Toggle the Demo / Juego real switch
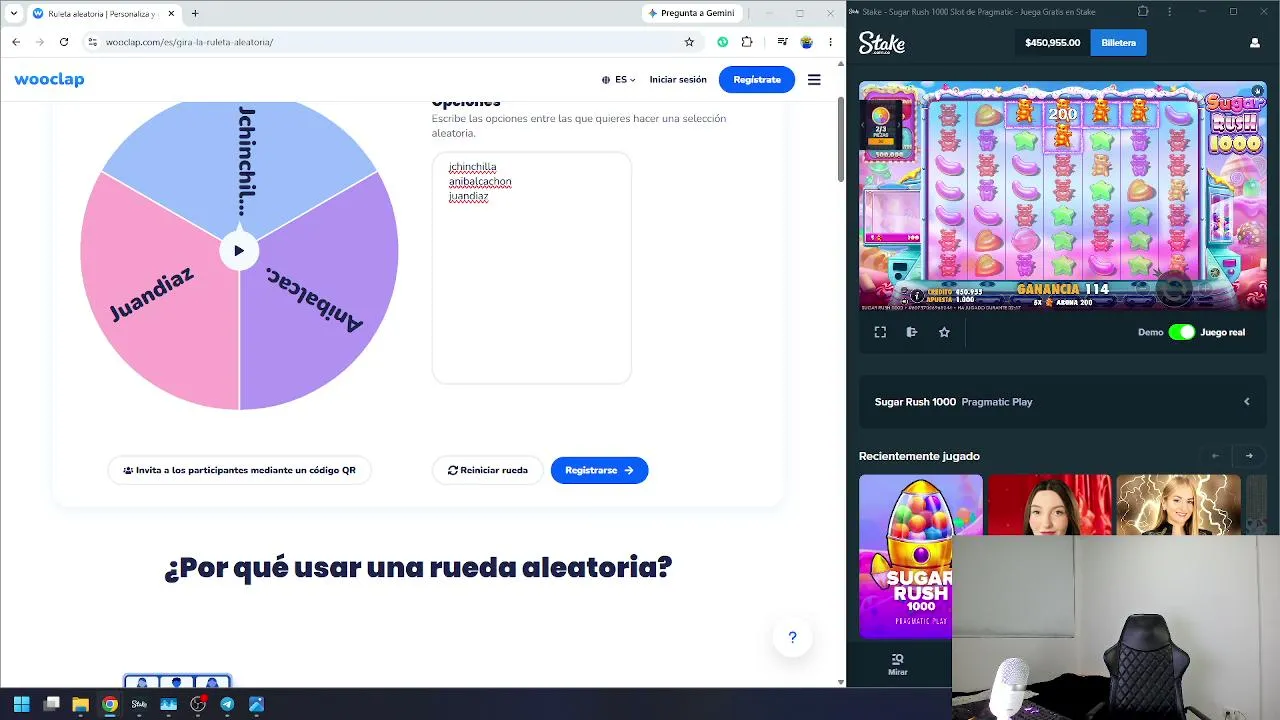Screen dimensions: 1280x720 click(x=1182, y=332)
